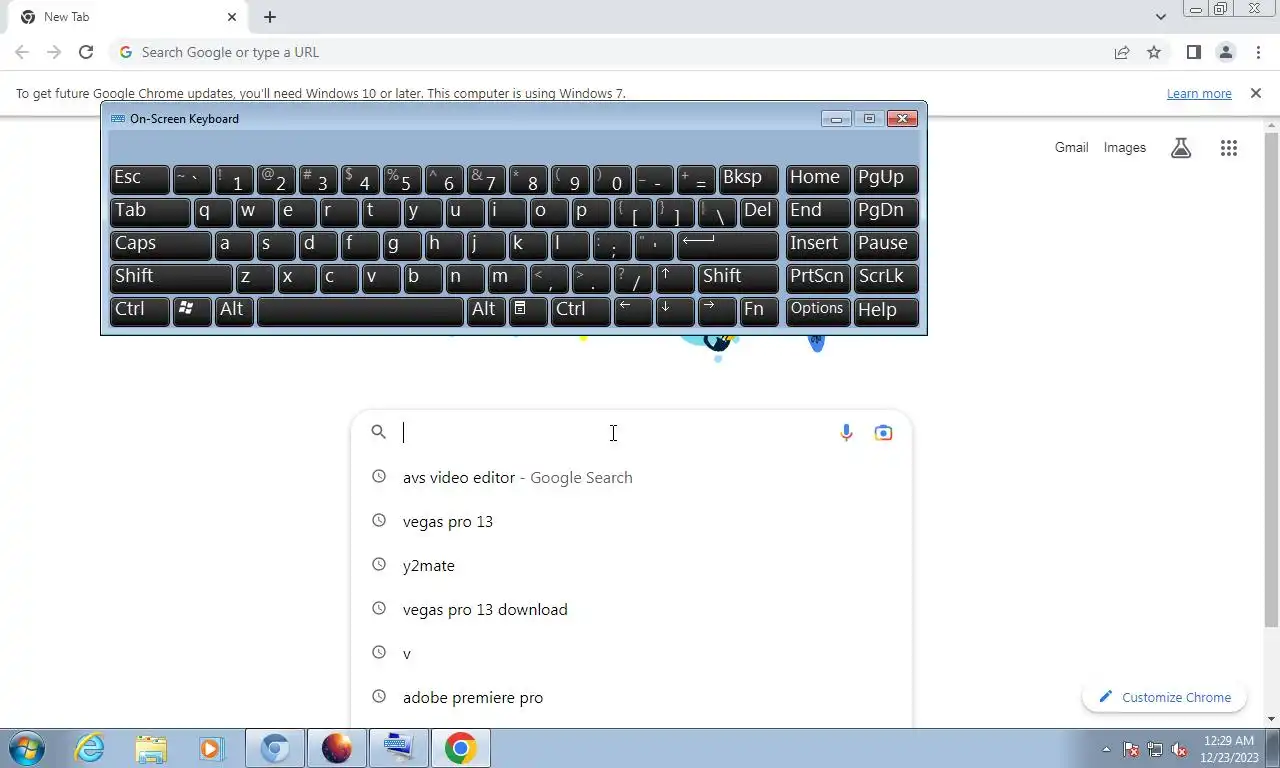The image size is (1280, 768).
Task: Open the Chrome share page icon
Action: 1122,52
